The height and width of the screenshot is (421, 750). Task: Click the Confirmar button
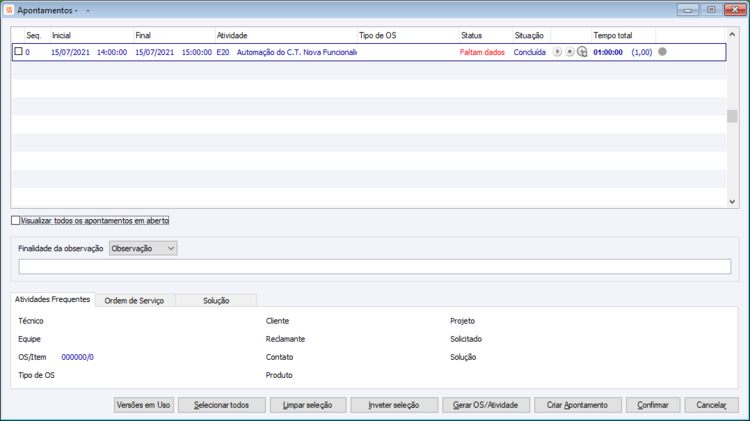[653, 405]
